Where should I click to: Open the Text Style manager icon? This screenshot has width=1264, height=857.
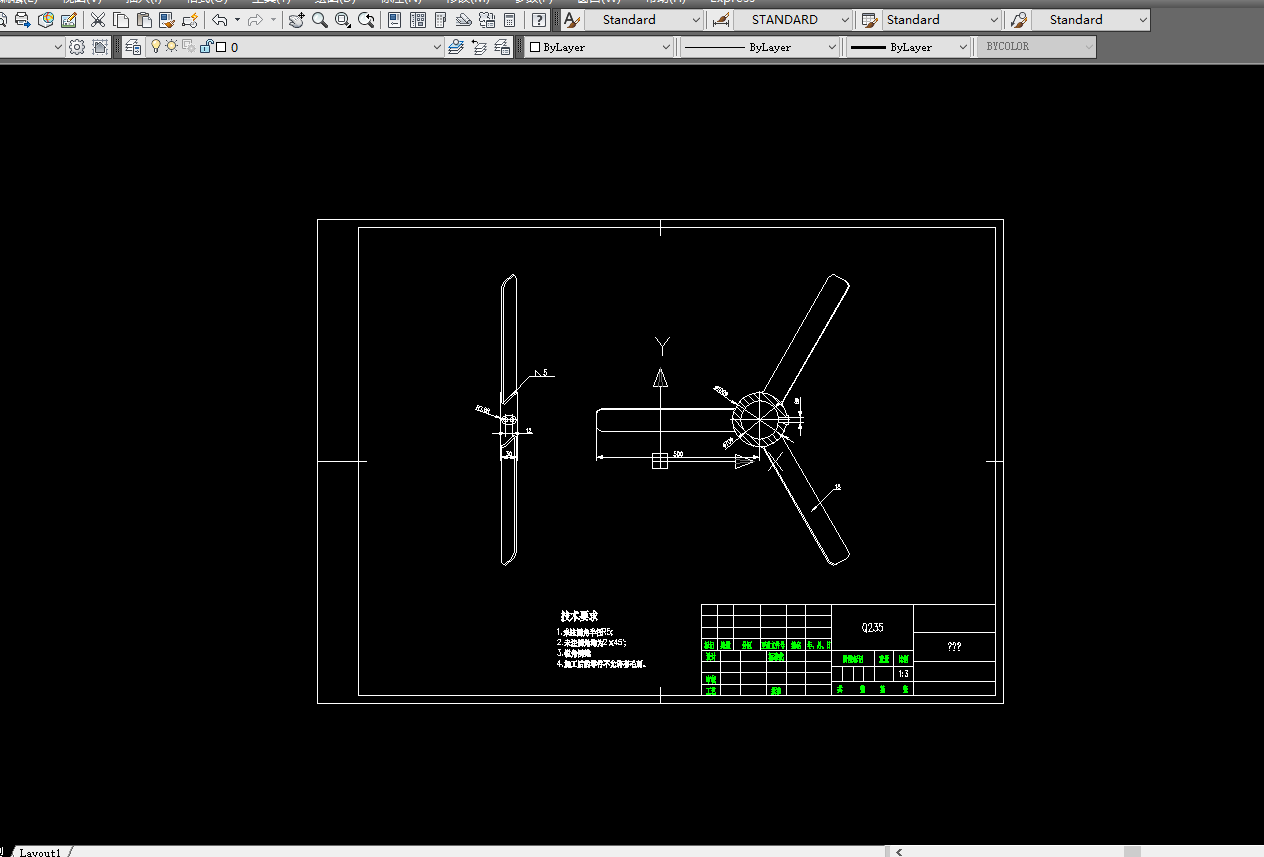571,20
